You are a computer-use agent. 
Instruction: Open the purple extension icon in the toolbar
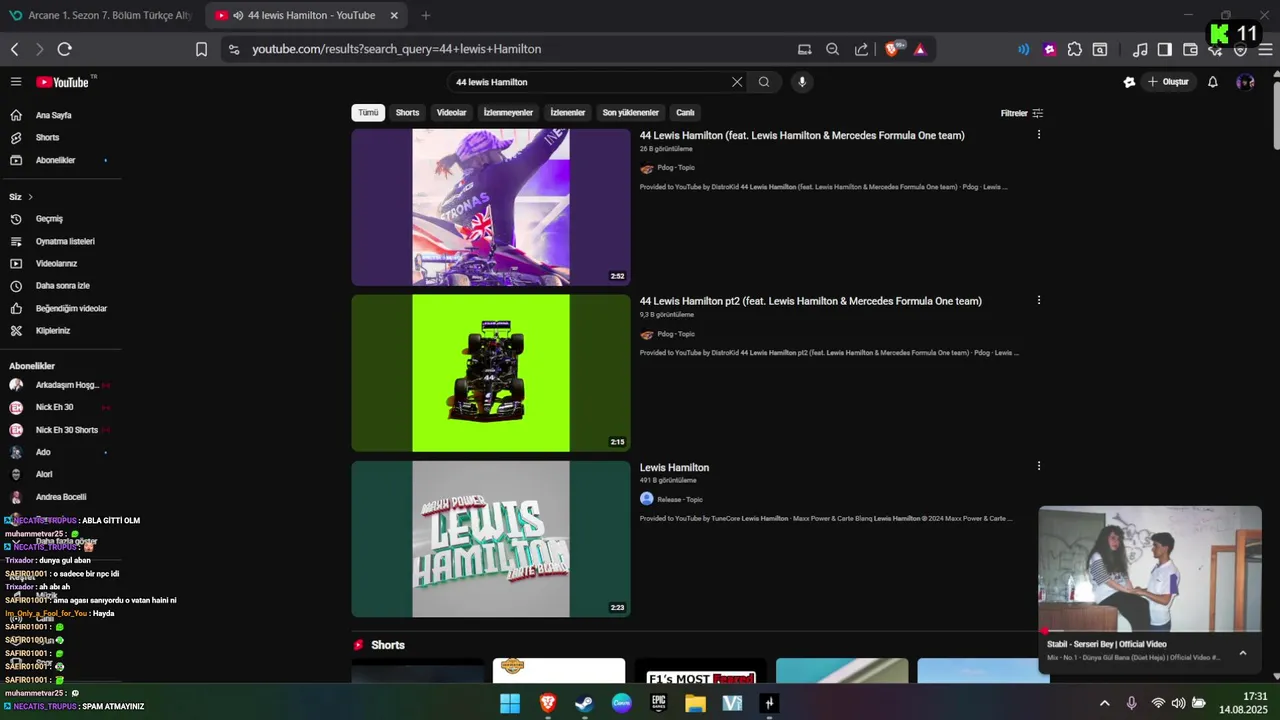click(x=1049, y=49)
